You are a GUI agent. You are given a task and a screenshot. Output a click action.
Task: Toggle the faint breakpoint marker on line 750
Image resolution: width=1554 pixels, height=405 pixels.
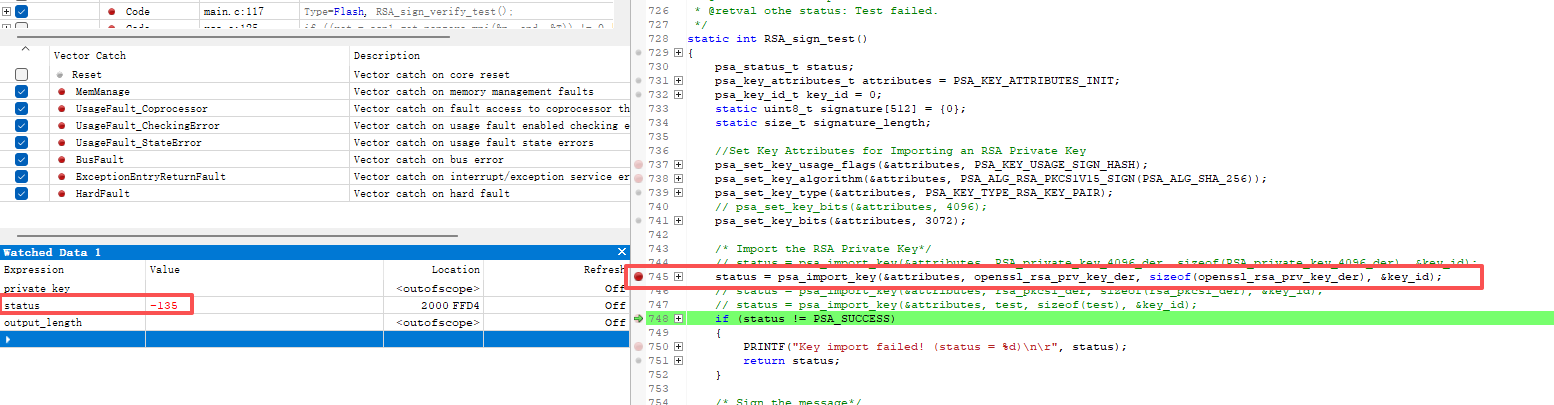pos(638,346)
